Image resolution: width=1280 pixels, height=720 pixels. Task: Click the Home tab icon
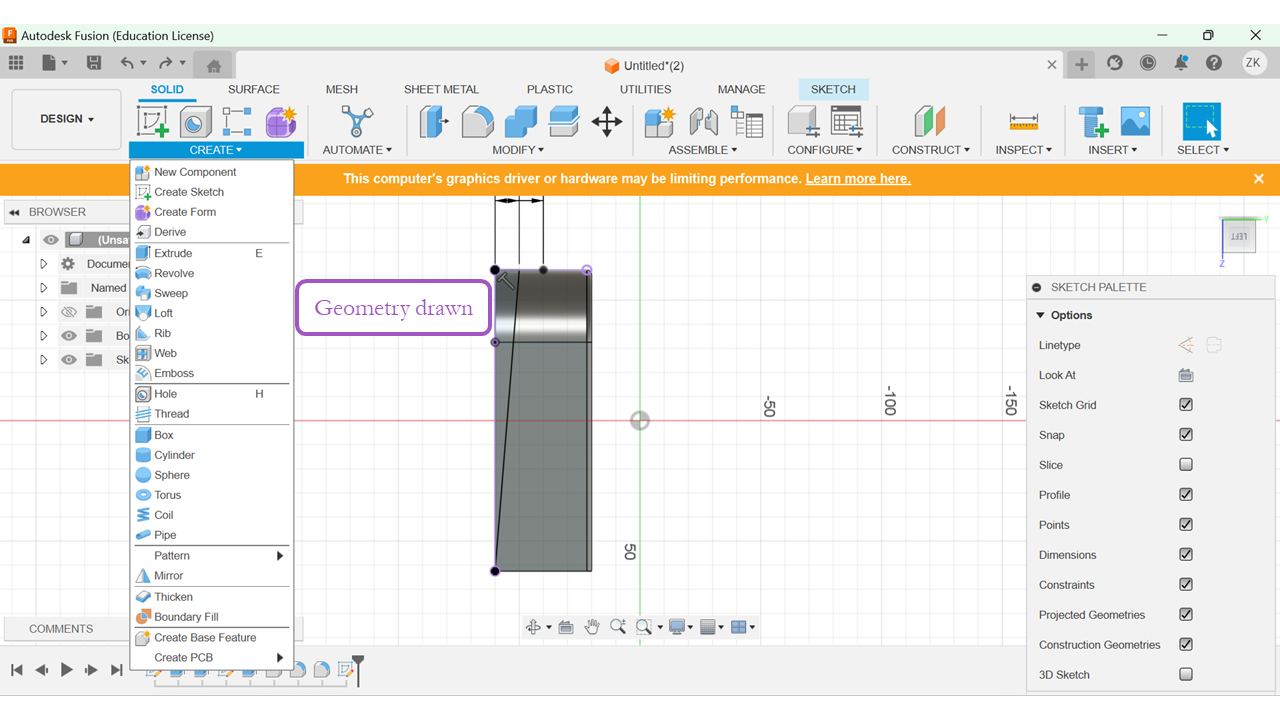tap(213, 65)
